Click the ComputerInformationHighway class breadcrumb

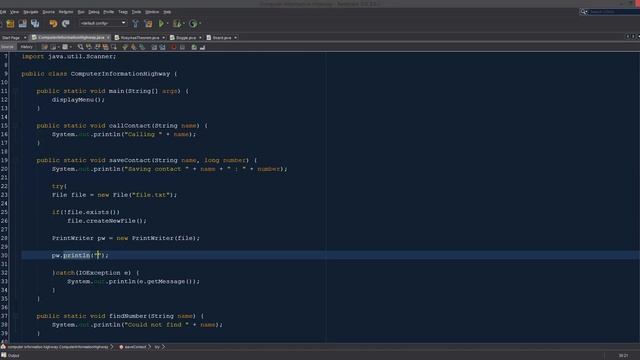57,347
